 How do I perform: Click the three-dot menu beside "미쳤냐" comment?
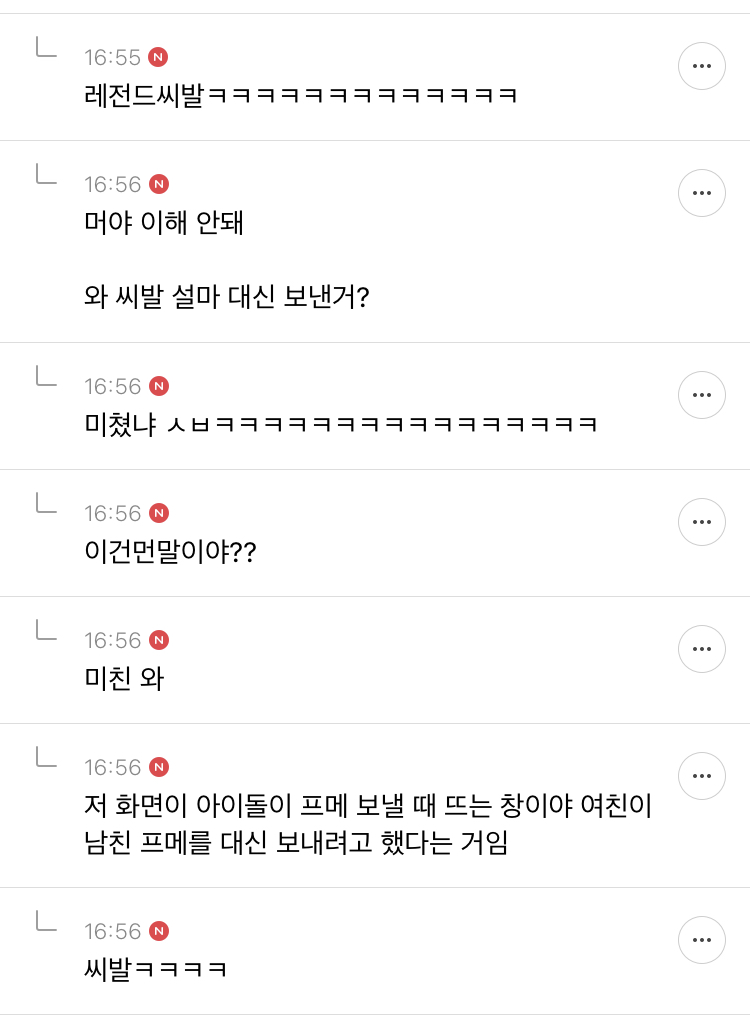pos(701,395)
